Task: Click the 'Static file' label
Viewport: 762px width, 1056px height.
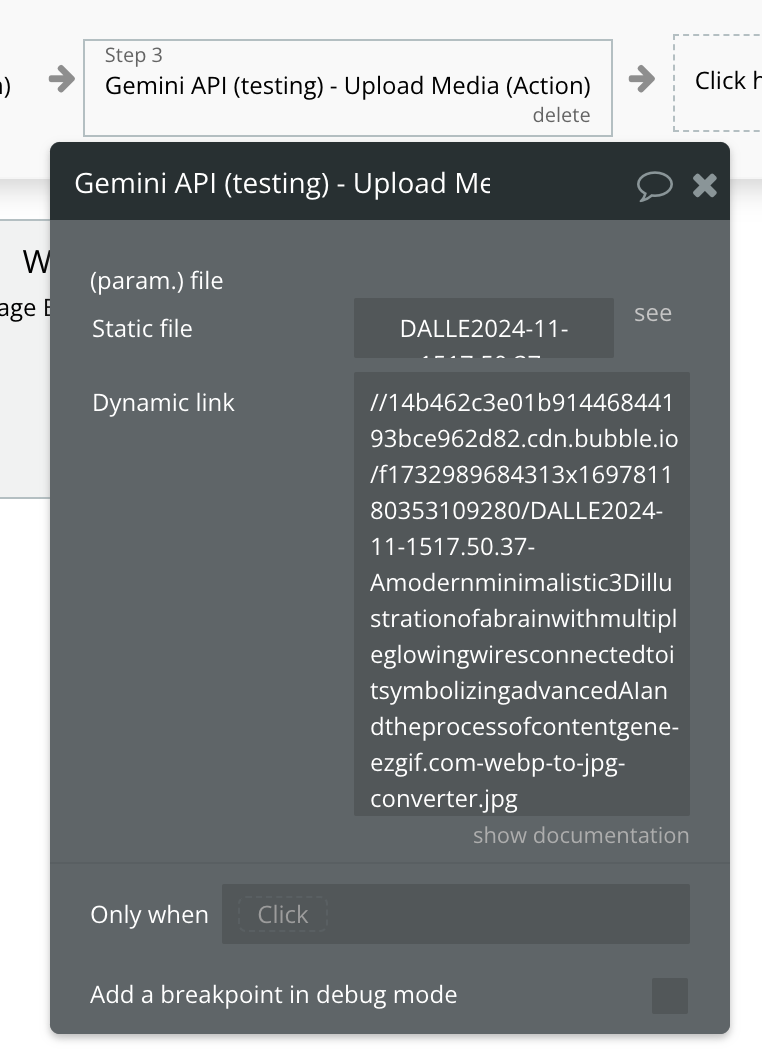Action: 142,328
